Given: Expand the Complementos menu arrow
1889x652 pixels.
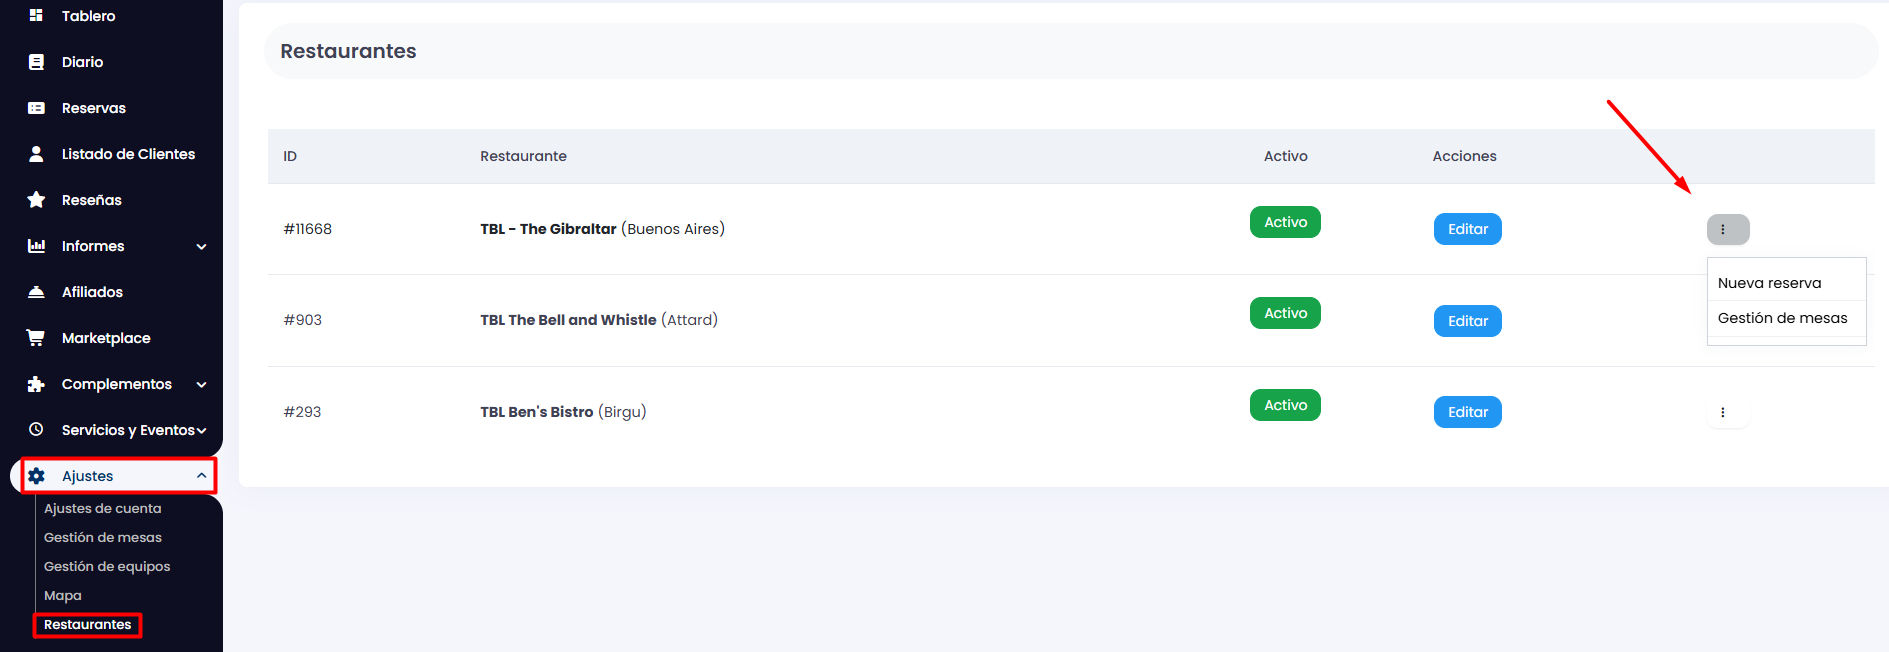Looking at the screenshot, I should 201,385.
